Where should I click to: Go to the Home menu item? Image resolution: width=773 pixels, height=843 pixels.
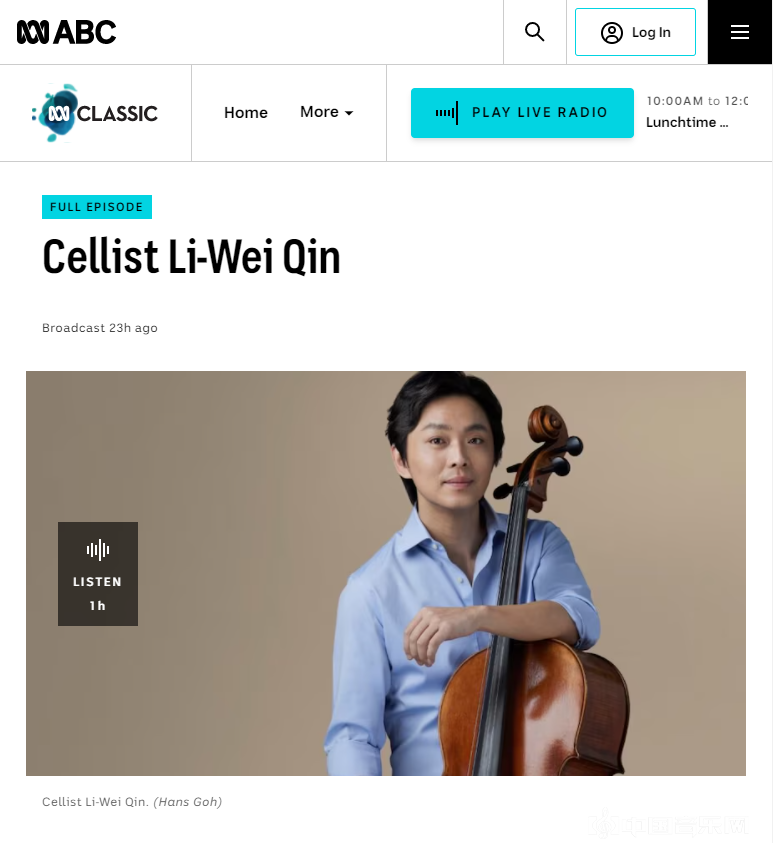coord(246,112)
